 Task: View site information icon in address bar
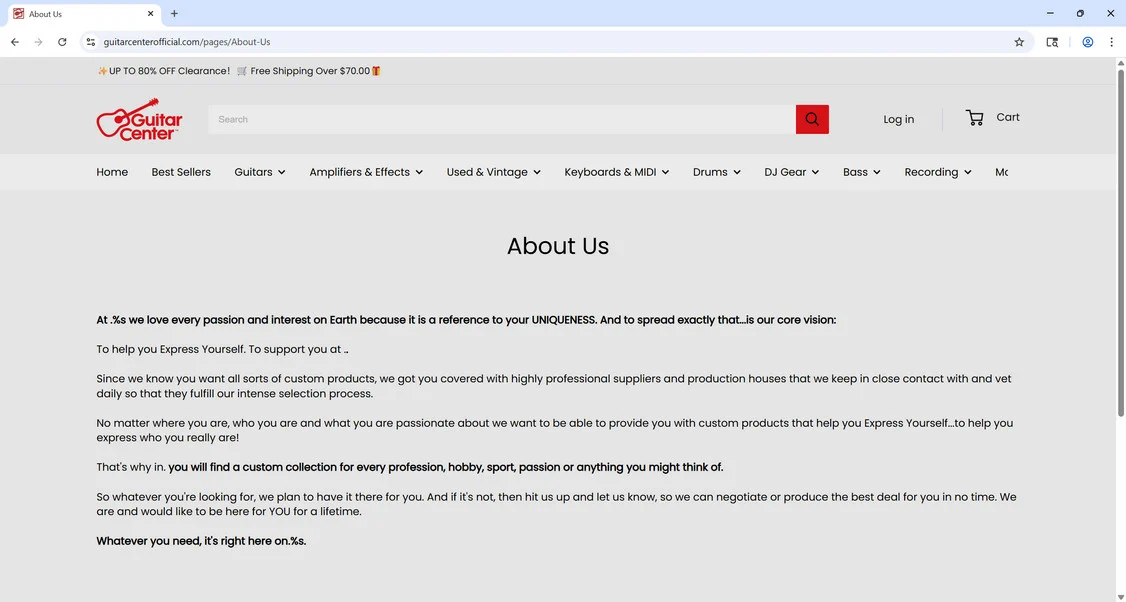tap(90, 42)
